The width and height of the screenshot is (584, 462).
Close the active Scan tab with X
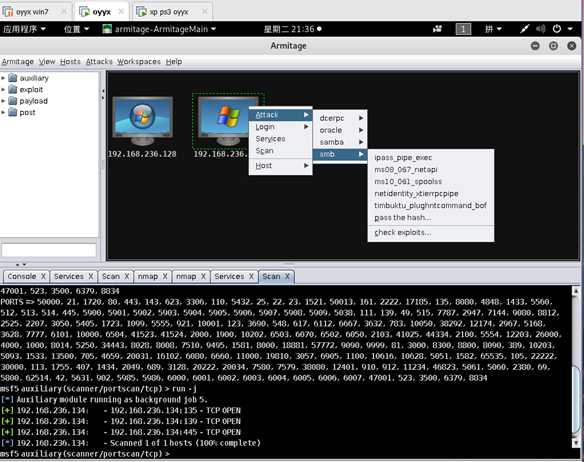(287, 276)
